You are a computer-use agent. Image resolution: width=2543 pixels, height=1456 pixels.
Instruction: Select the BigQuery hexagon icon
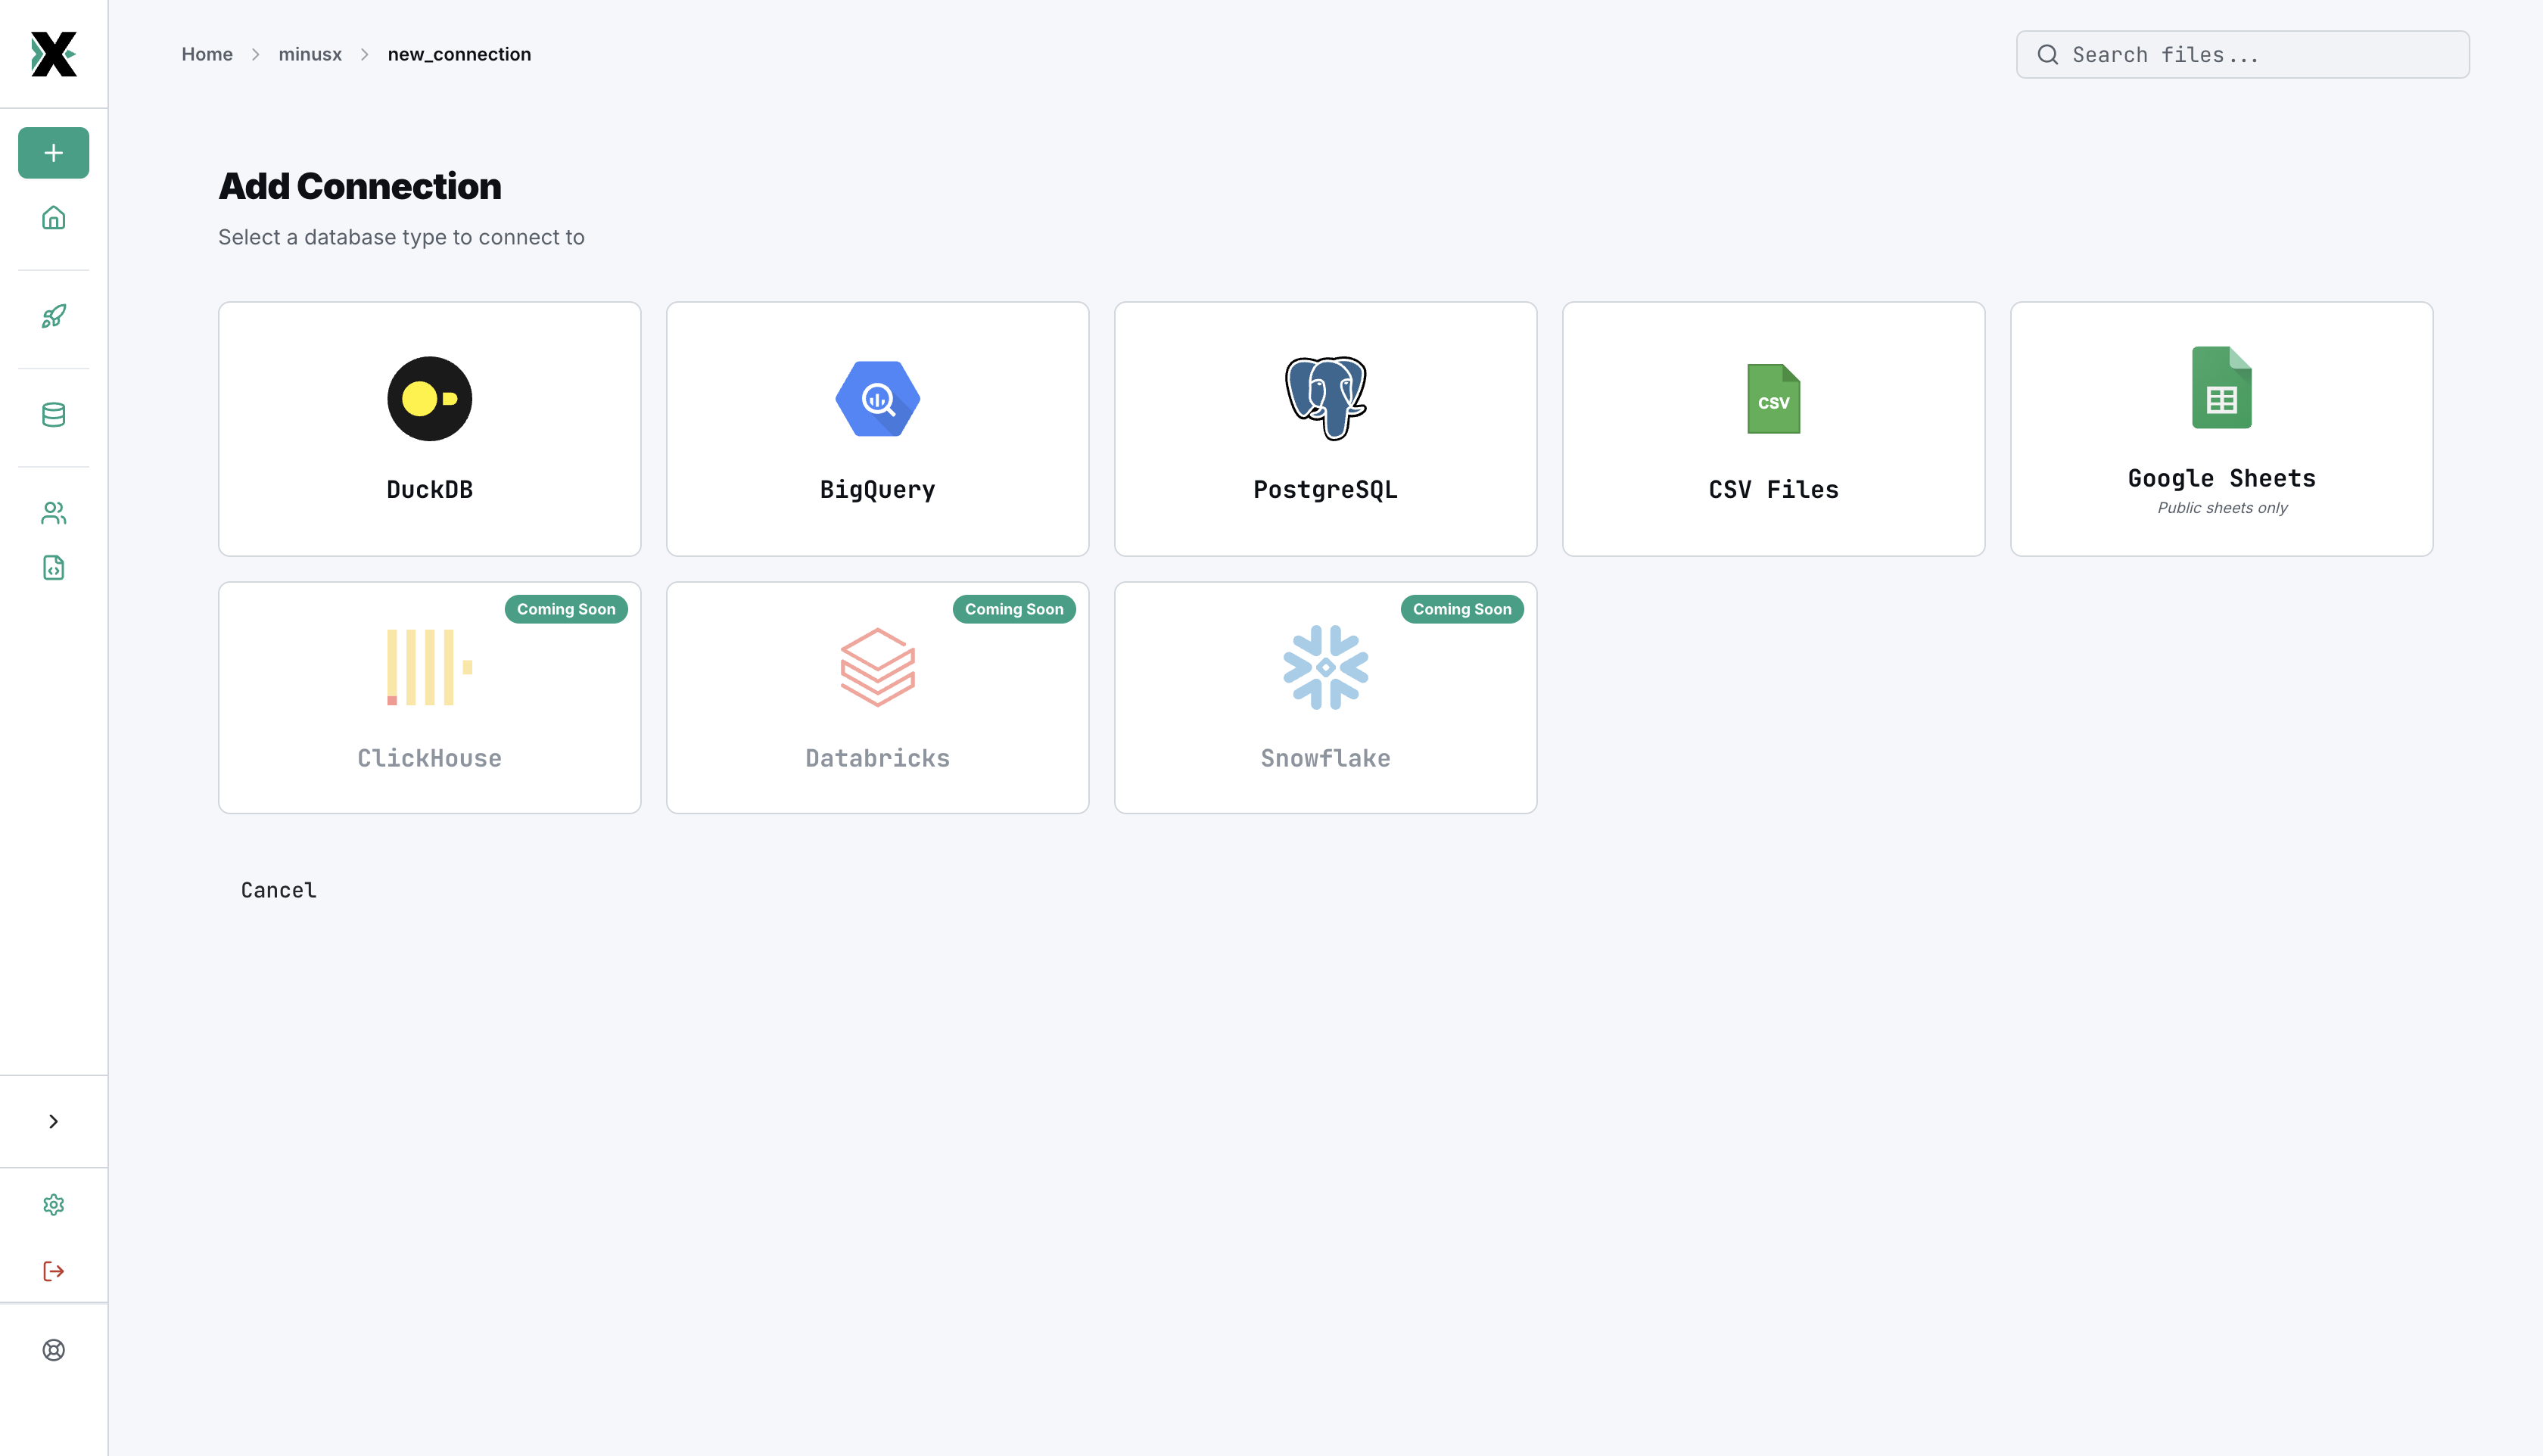(878, 399)
